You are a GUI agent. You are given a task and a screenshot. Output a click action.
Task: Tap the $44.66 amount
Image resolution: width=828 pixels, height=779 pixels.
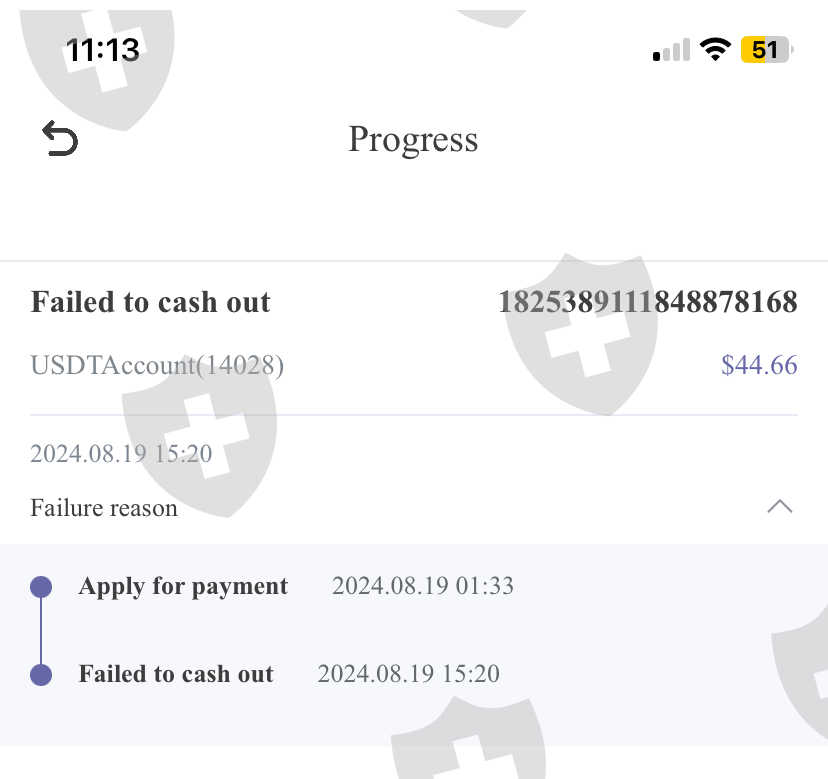click(x=759, y=365)
